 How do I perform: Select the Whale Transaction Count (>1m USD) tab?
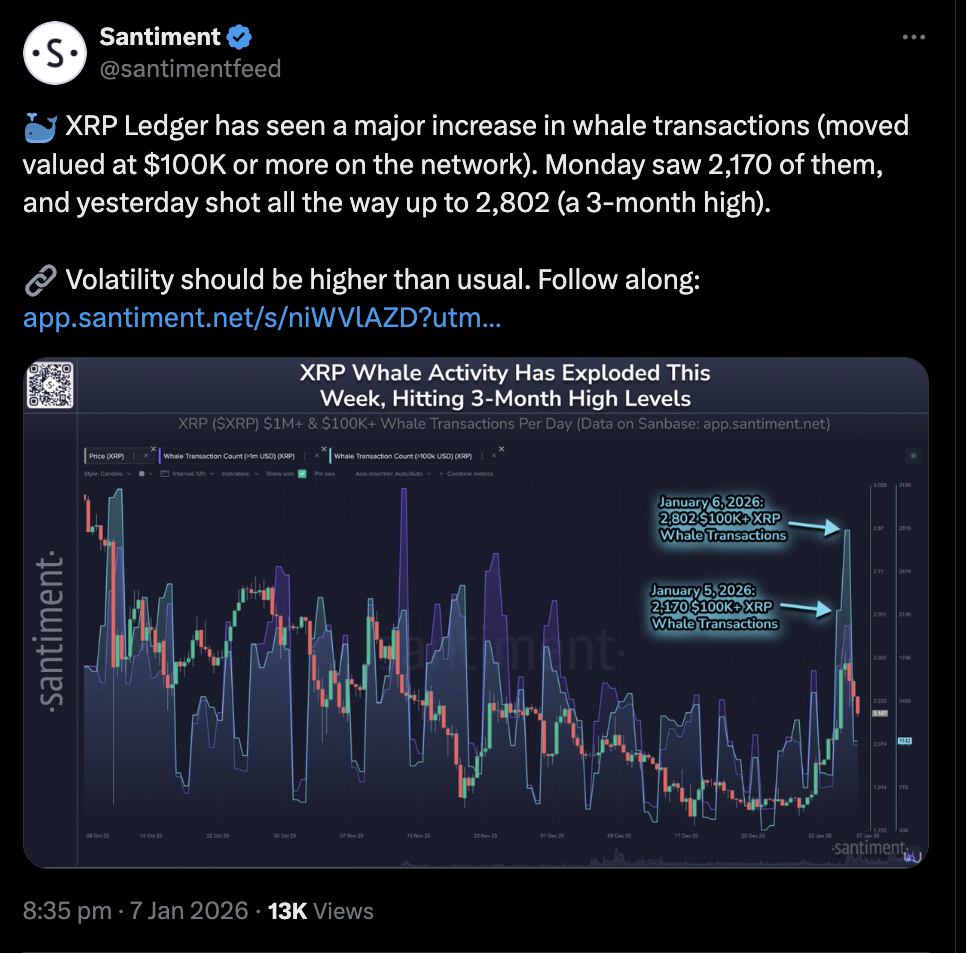[x=230, y=456]
